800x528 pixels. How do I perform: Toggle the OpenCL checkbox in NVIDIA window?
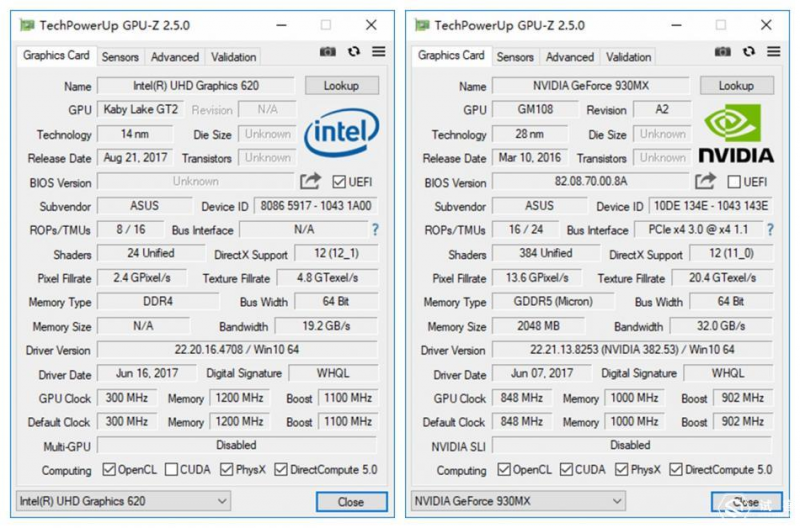click(x=504, y=469)
